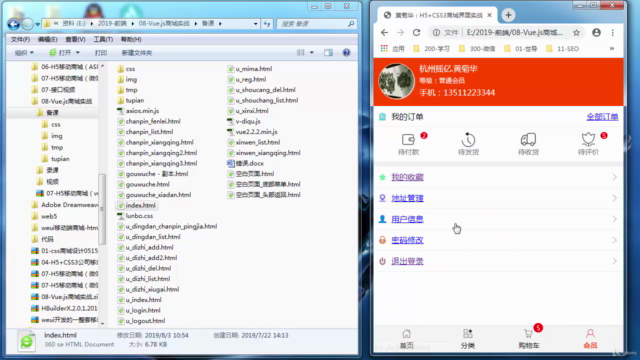The width and height of the screenshot is (640, 360).
Task: Open the 查看(V) menu
Action: (76, 39)
